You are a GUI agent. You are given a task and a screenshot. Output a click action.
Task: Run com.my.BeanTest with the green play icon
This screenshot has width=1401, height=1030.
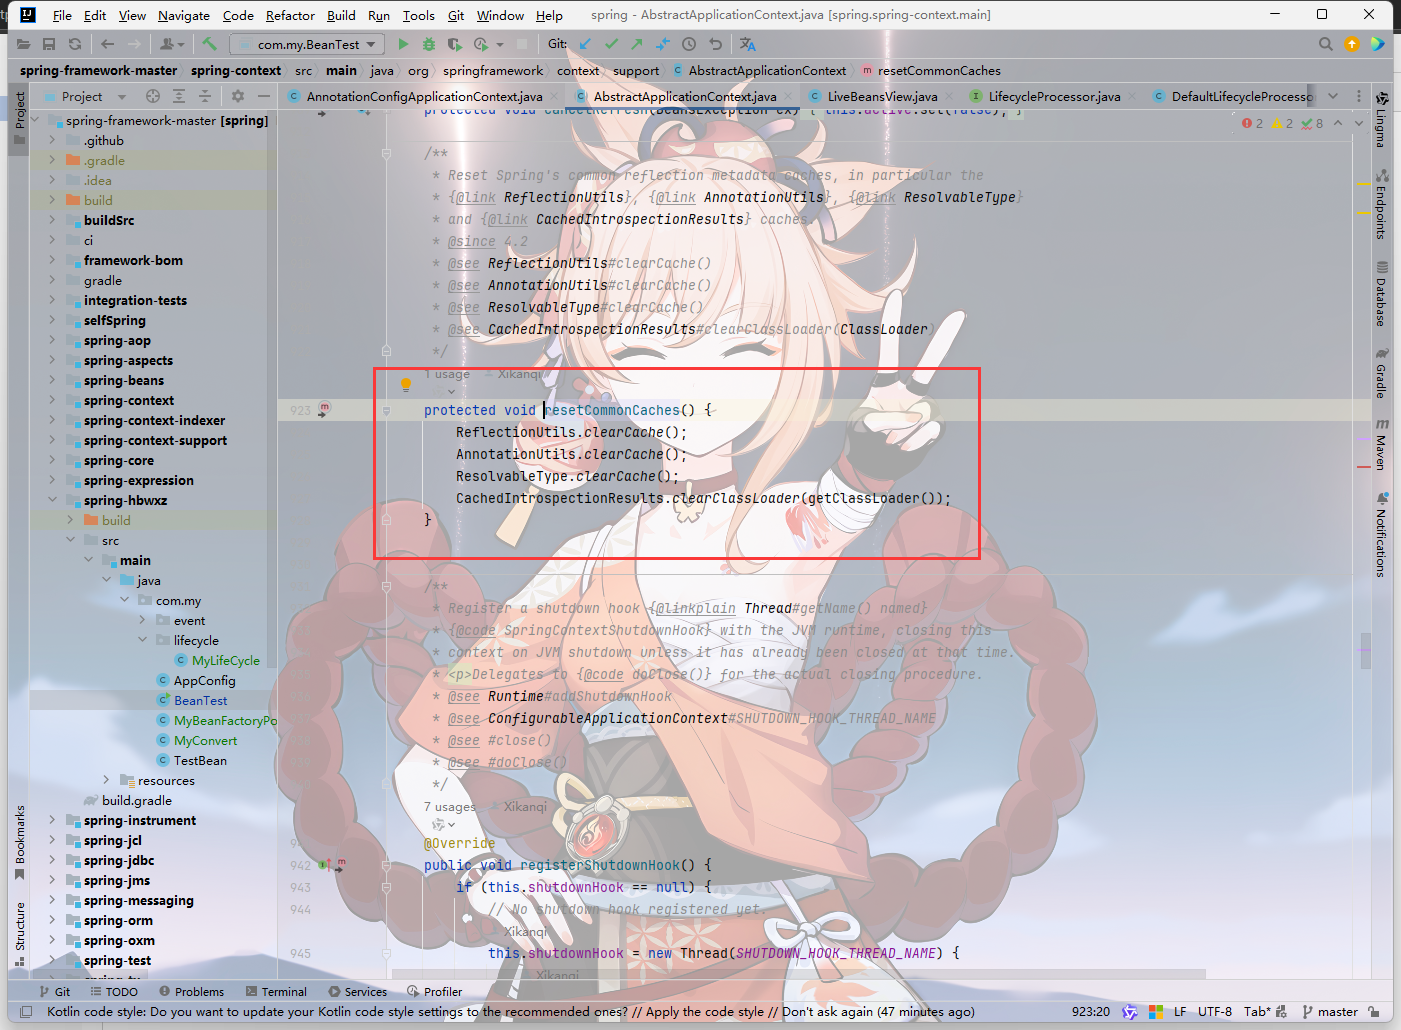(x=403, y=44)
